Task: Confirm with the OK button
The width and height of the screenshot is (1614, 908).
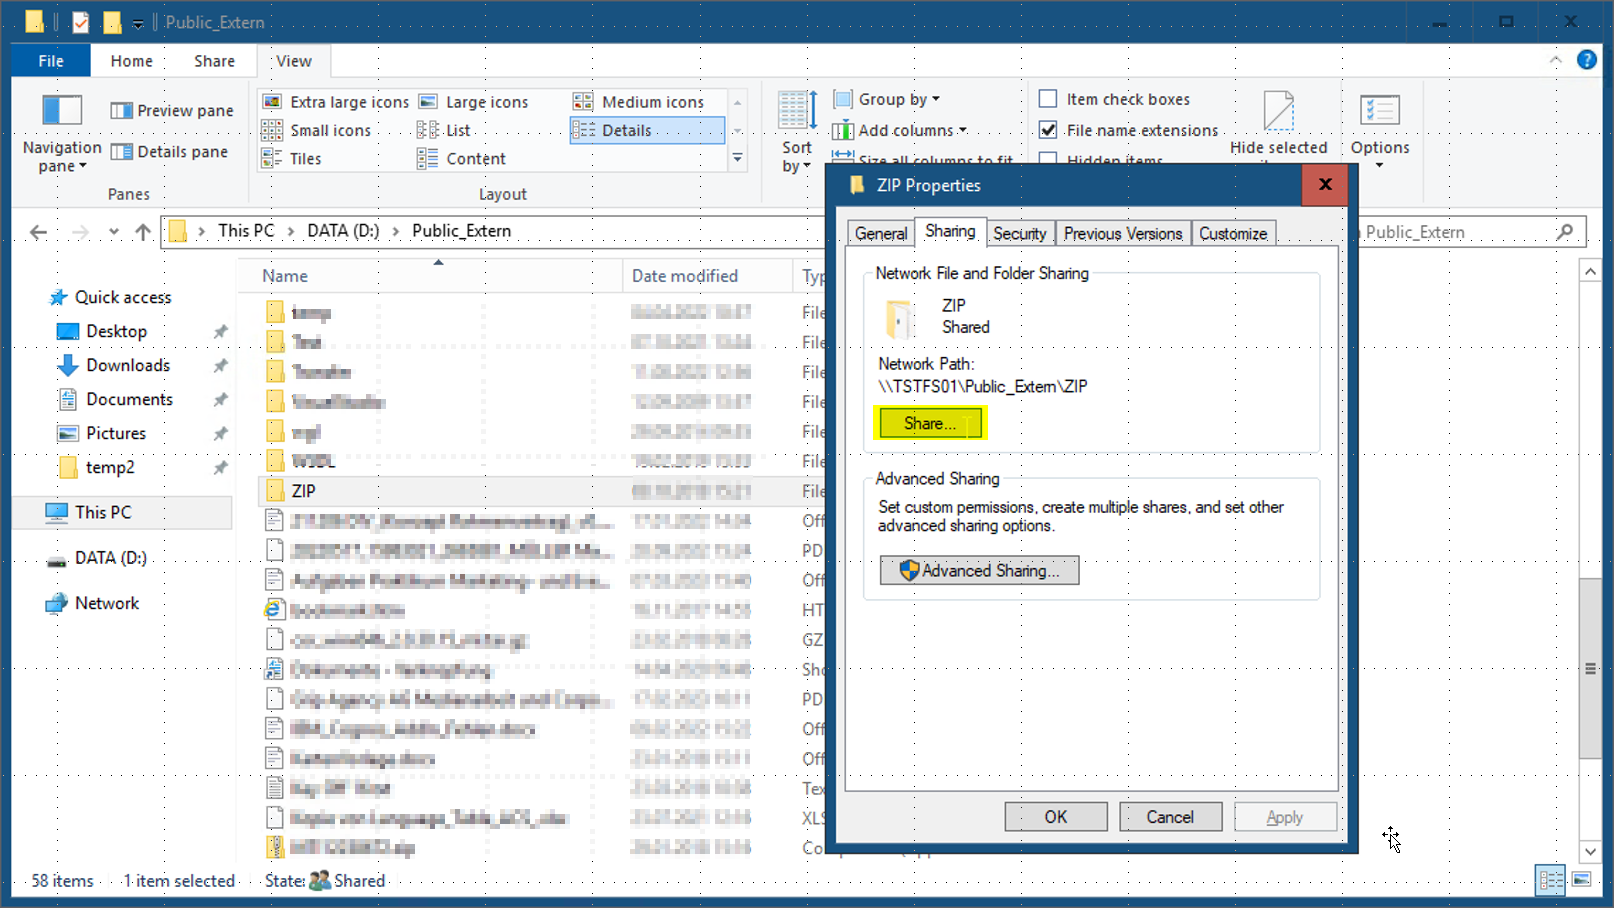Action: 1056,817
